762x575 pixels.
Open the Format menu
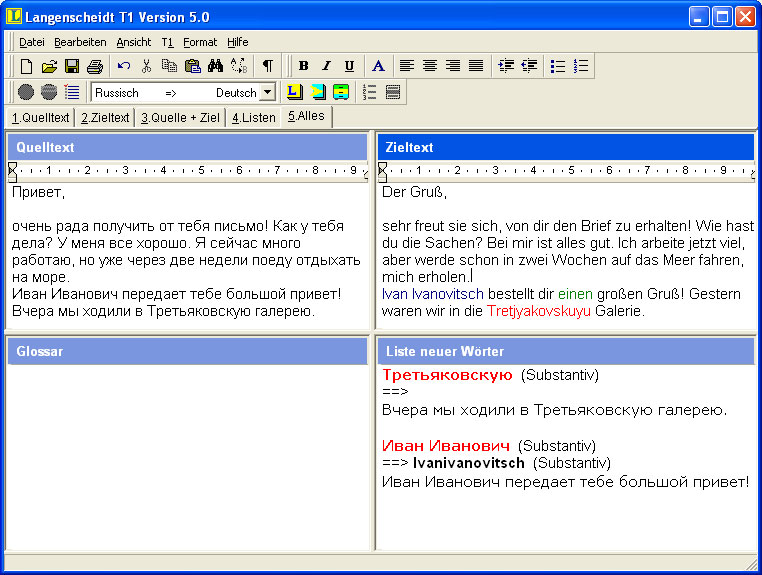[200, 42]
